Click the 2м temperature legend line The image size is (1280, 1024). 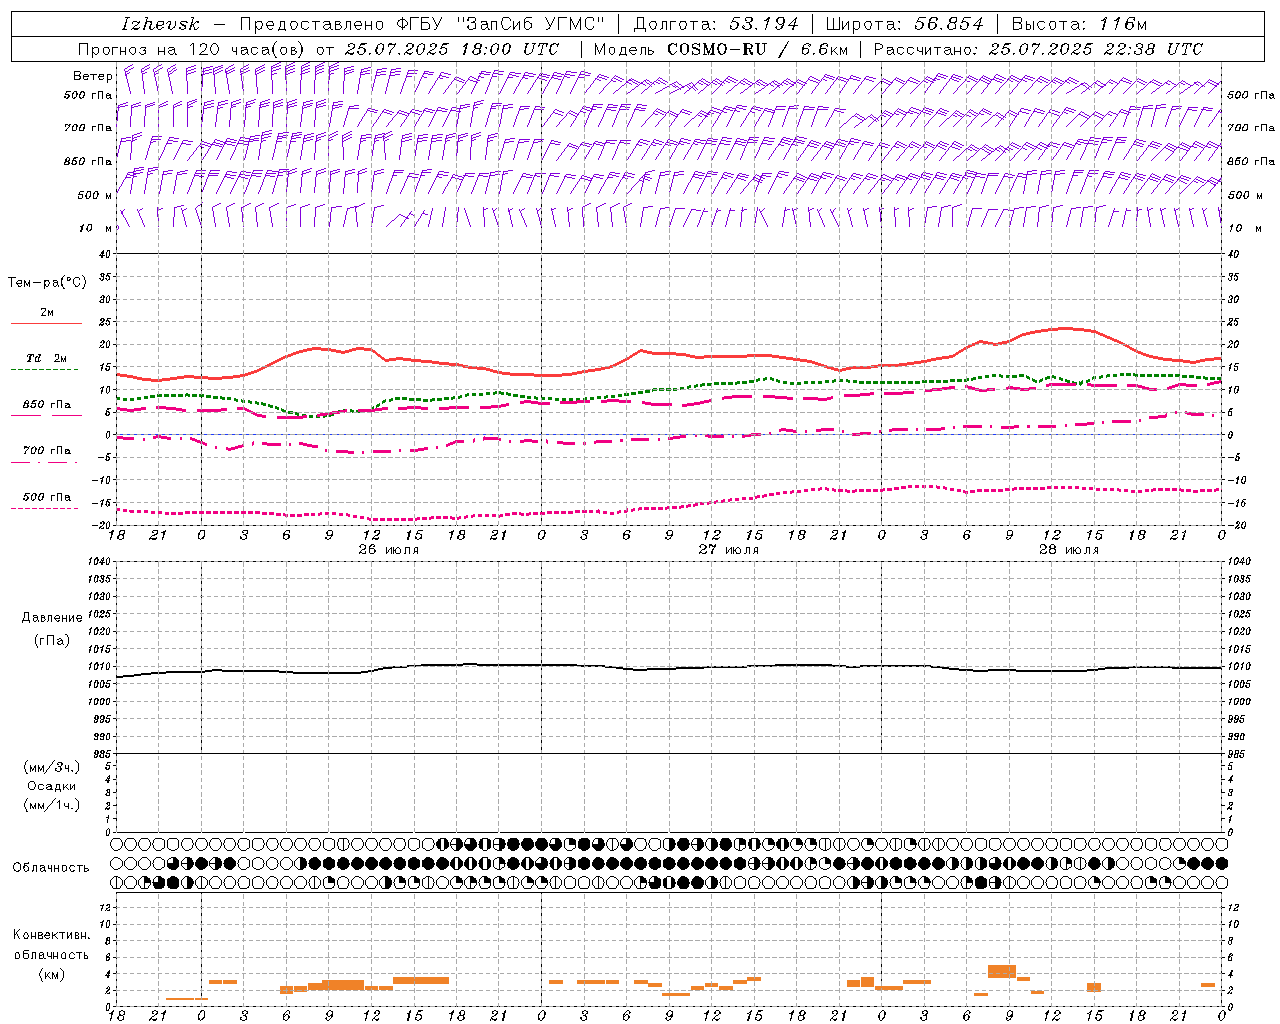[46, 324]
